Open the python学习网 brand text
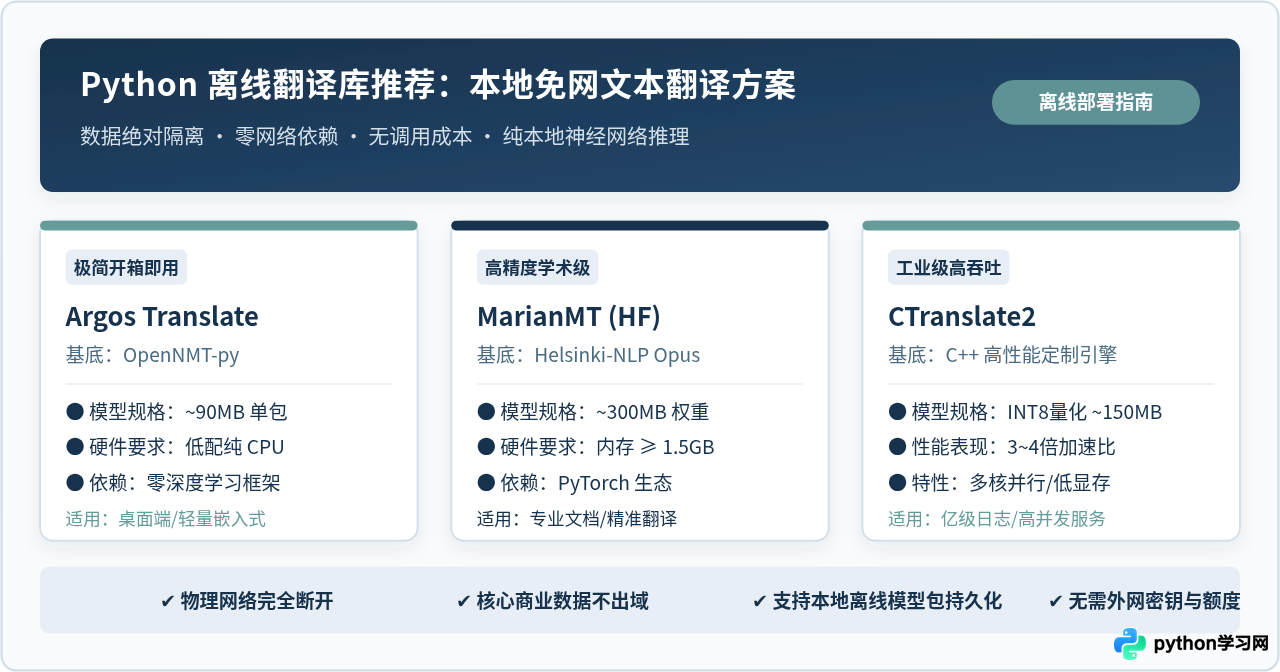 [1211, 643]
